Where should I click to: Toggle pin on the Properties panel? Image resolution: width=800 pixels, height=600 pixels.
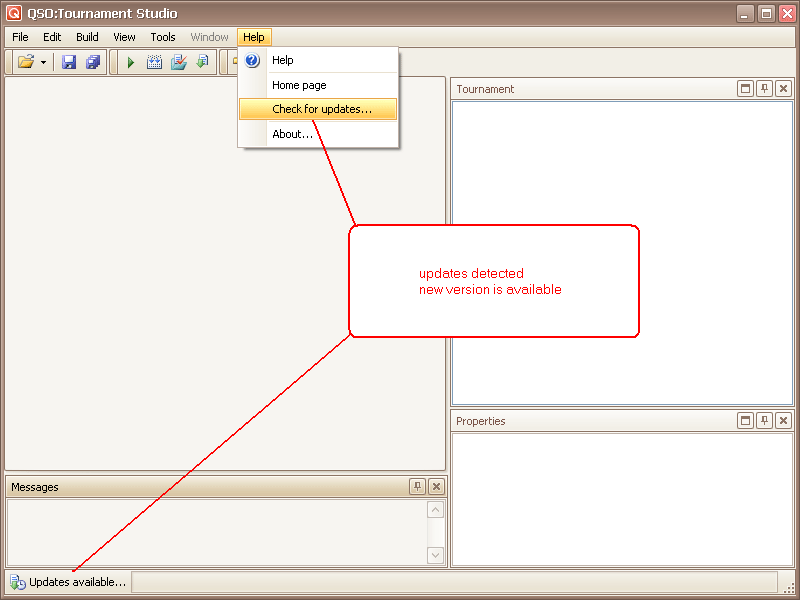(x=764, y=421)
